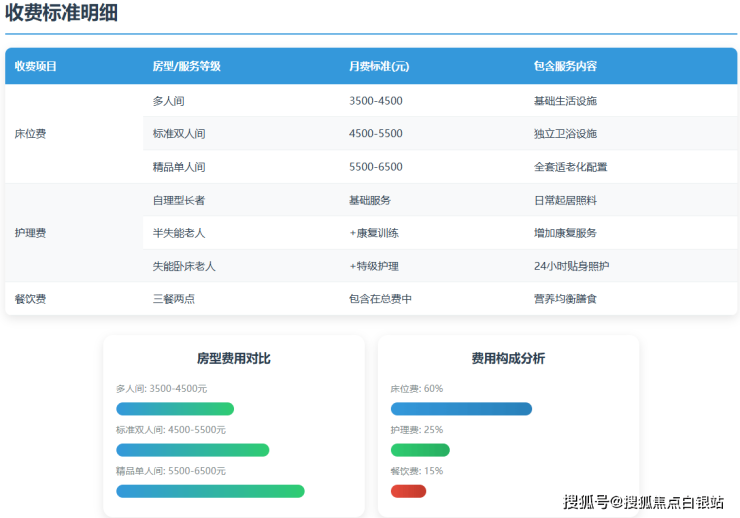
Task: Select the 收费项目 column header
Action: coord(36,66)
